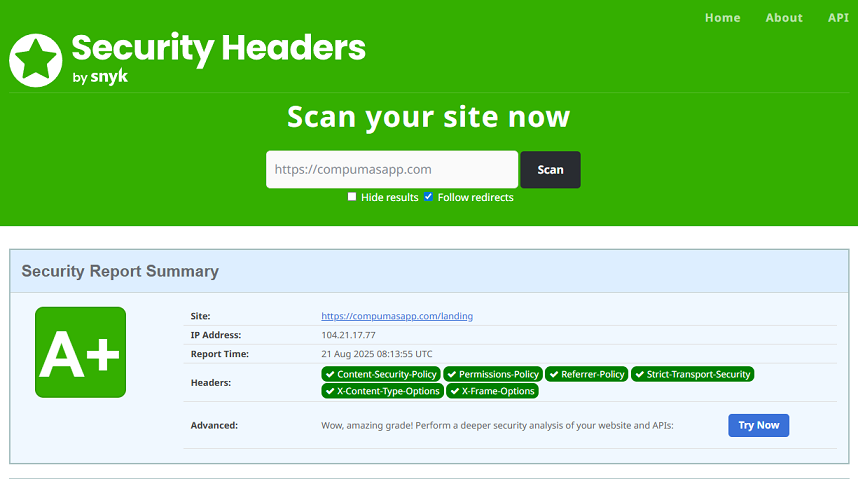This screenshot has height=479, width=858.
Task: Click the Security Report Summary heading
Action: (x=120, y=271)
